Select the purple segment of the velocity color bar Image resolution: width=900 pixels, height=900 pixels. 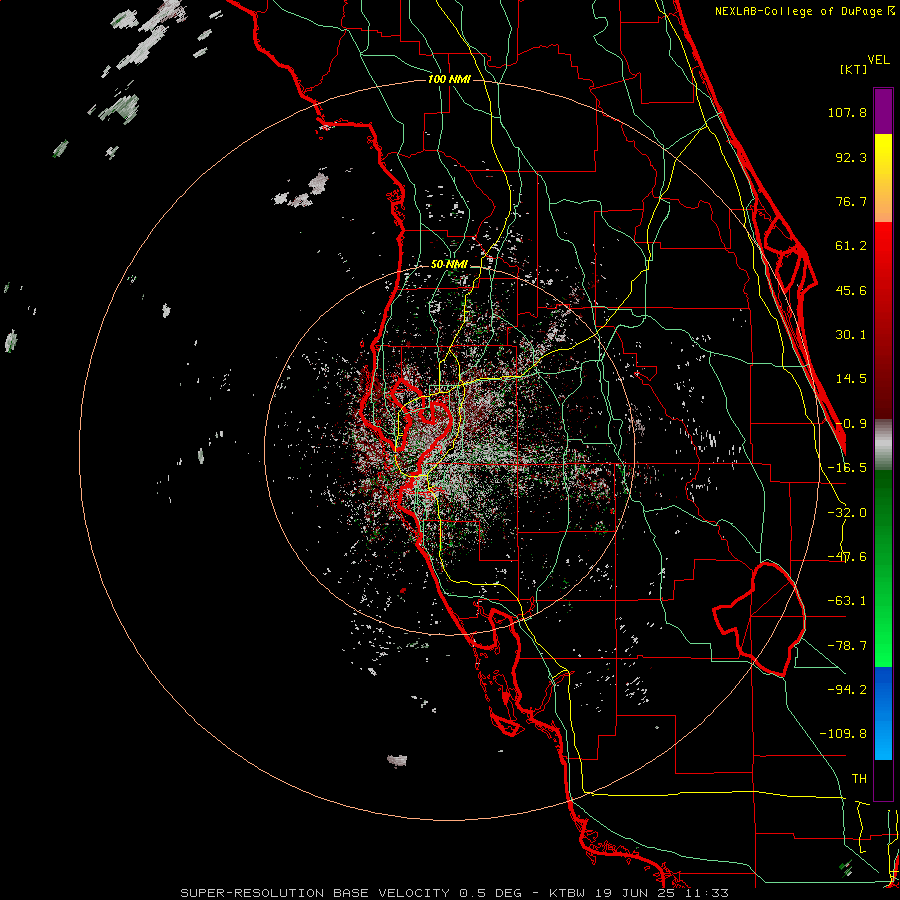click(x=883, y=111)
